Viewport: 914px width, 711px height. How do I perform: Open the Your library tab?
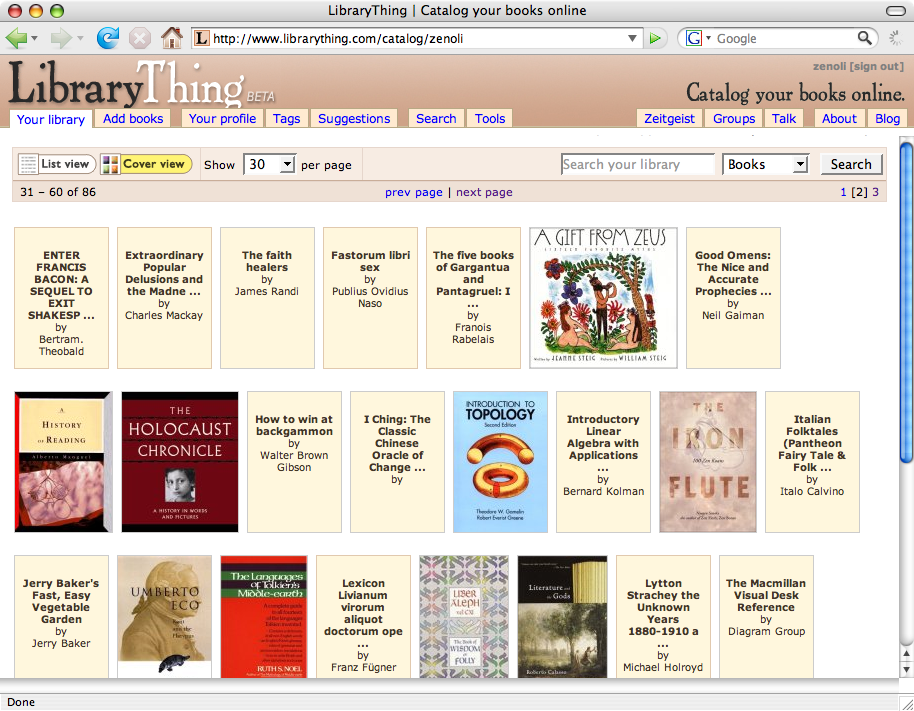51,119
